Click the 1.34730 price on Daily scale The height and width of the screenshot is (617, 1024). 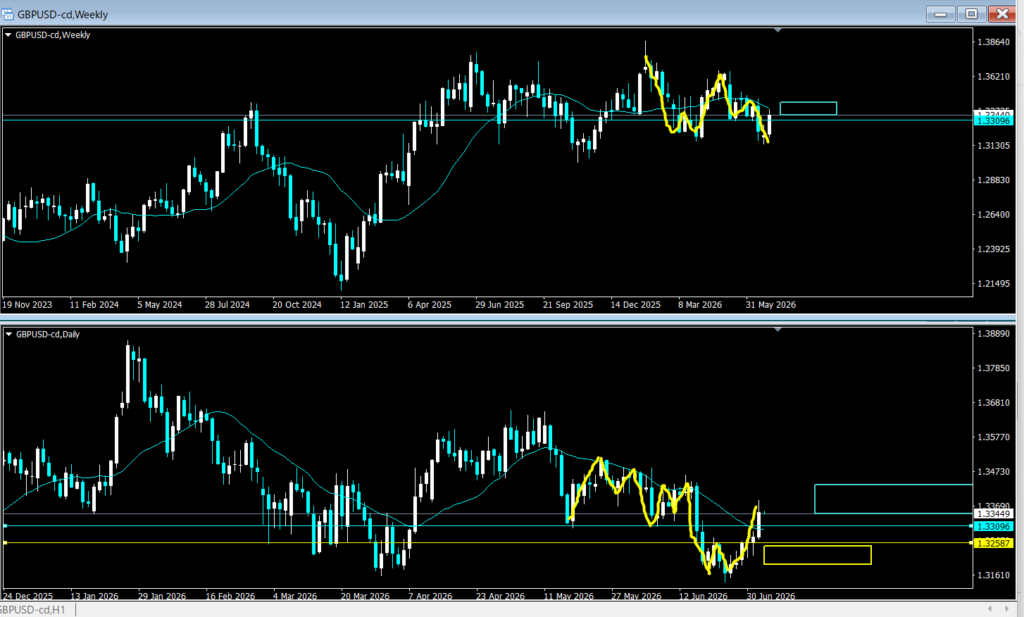(x=993, y=471)
